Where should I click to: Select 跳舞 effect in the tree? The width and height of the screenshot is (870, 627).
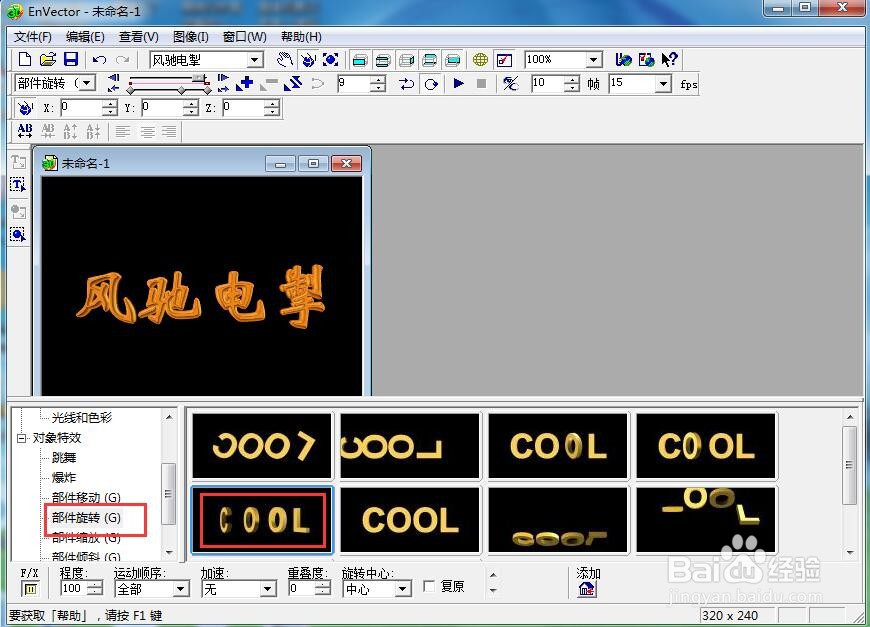pos(64,458)
